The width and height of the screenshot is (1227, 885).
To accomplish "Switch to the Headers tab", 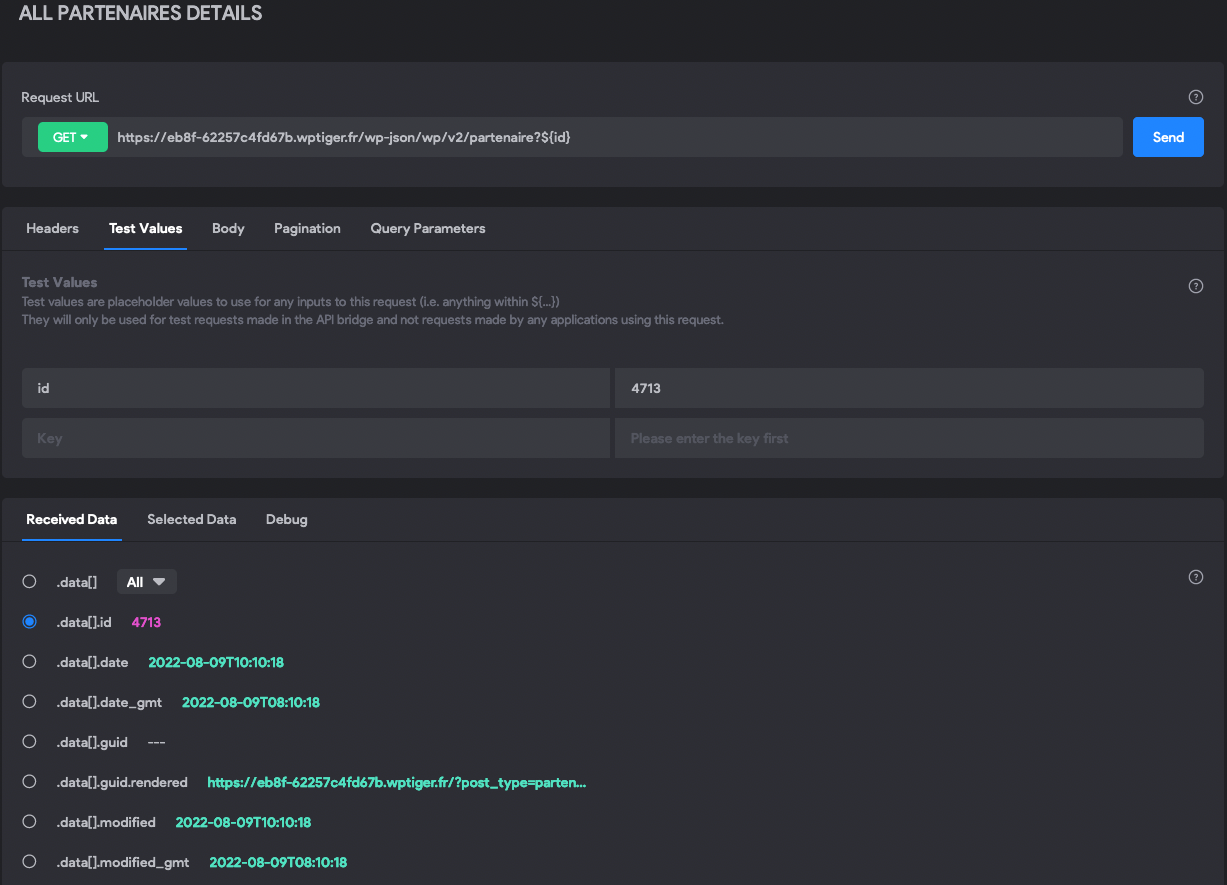I will (x=52, y=229).
